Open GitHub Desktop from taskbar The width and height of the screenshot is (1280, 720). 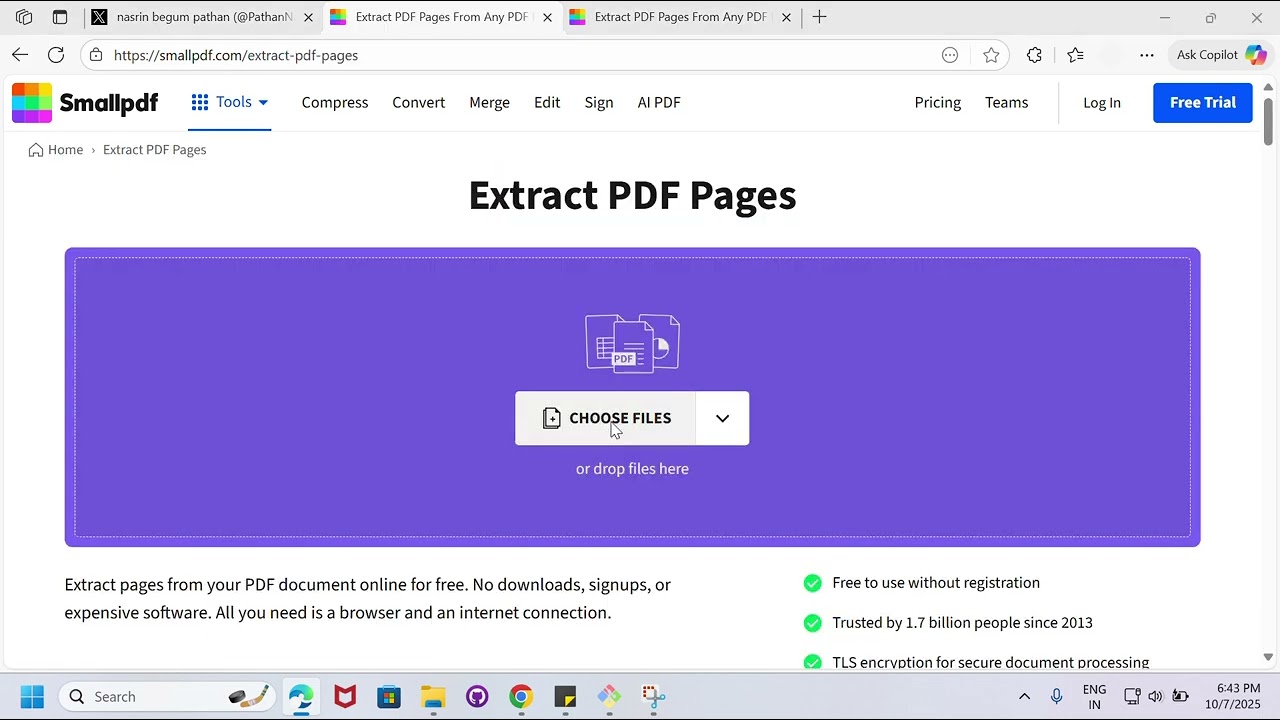coord(477,696)
